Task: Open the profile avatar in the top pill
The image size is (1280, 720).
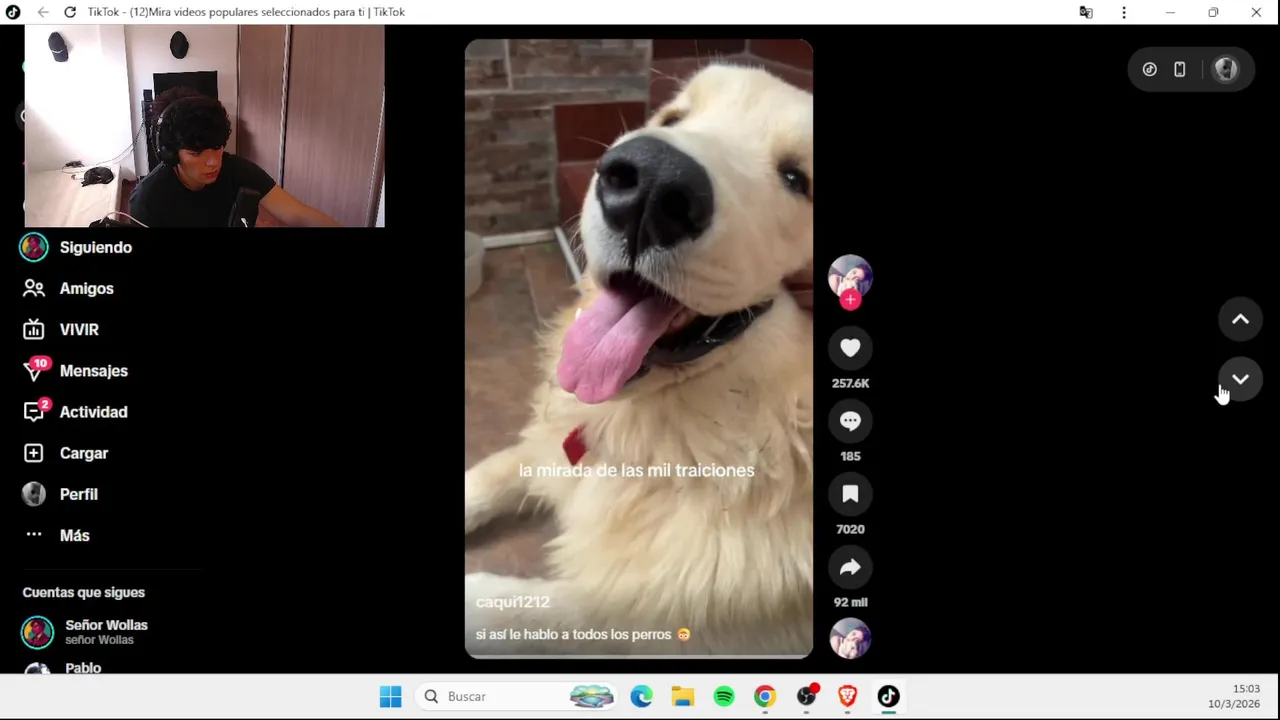Action: (x=1225, y=69)
